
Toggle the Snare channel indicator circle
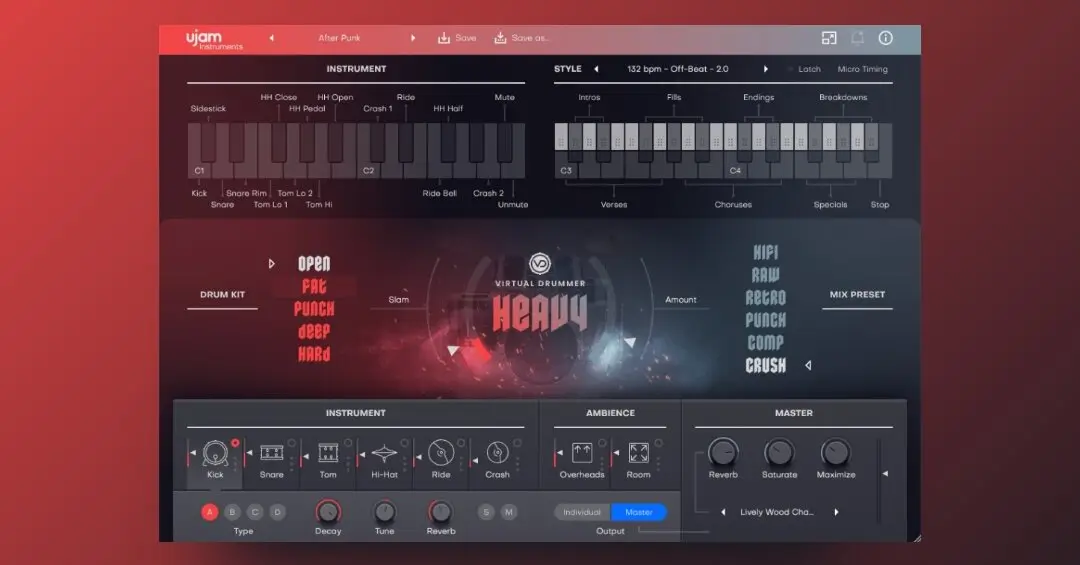coord(291,443)
